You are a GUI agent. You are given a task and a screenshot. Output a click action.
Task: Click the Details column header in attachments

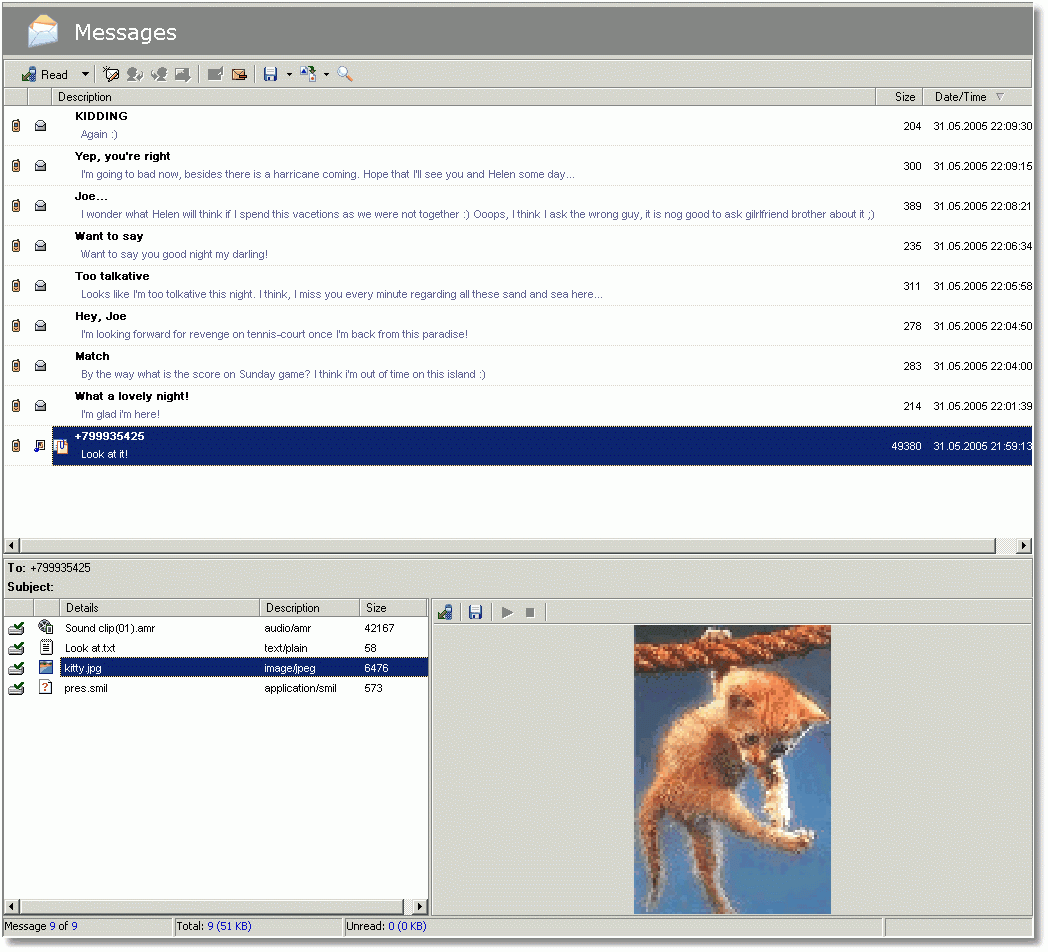(159, 608)
